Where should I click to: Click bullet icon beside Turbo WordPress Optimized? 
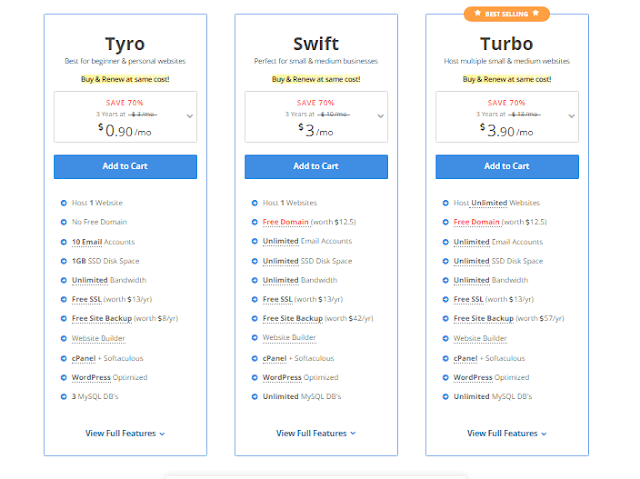tap(446, 377)
